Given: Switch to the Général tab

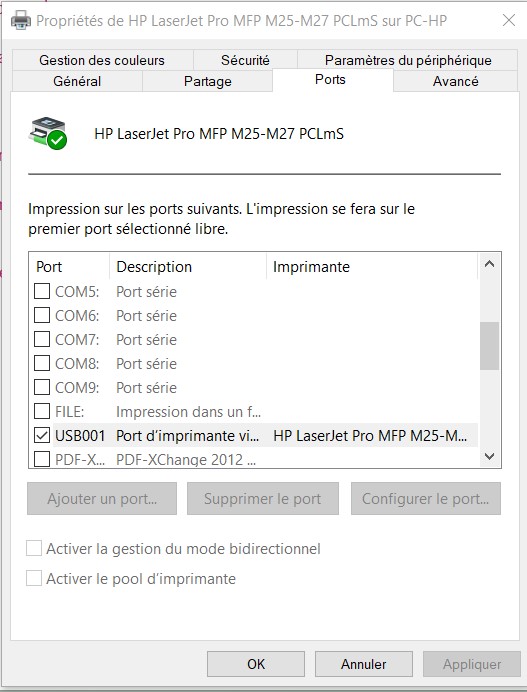Looking at the screenshot, I should click(77, 81).
